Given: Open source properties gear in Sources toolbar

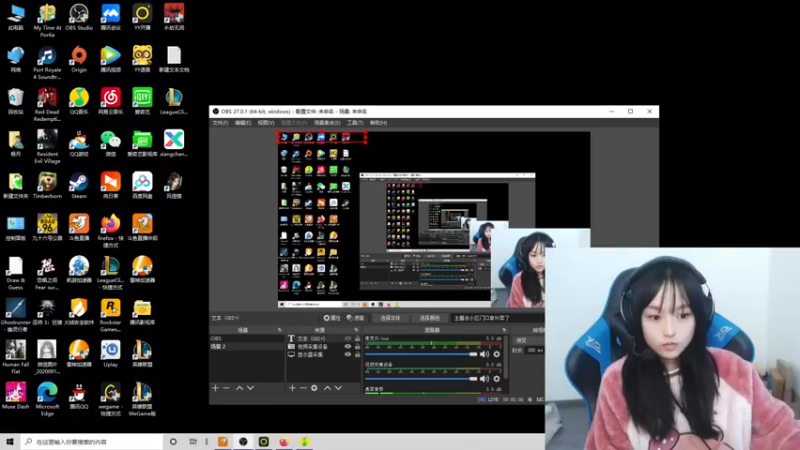Looking at the screenshot, I should tap(314, 388).
